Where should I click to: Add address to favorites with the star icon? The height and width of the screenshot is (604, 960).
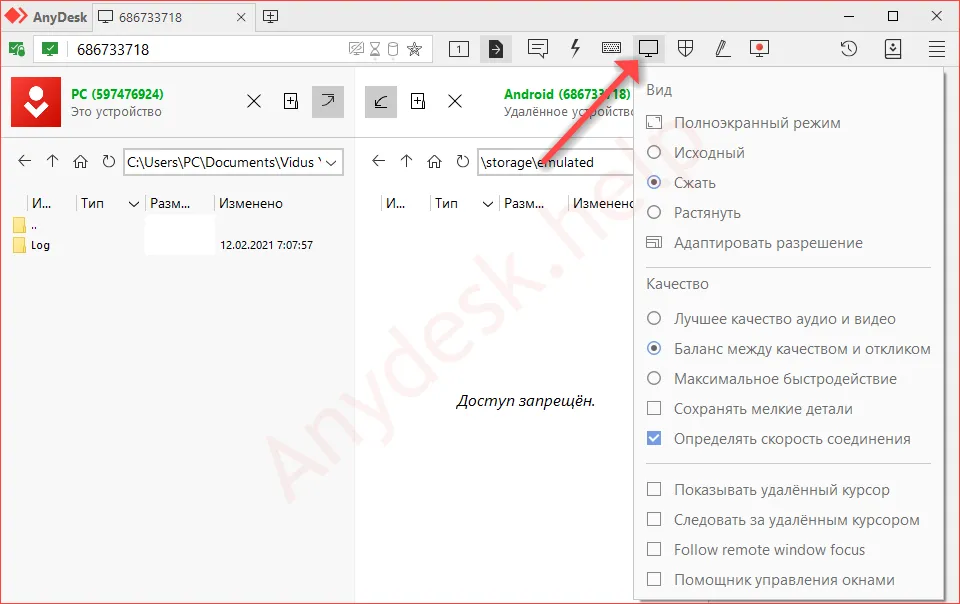pos(414,49)
